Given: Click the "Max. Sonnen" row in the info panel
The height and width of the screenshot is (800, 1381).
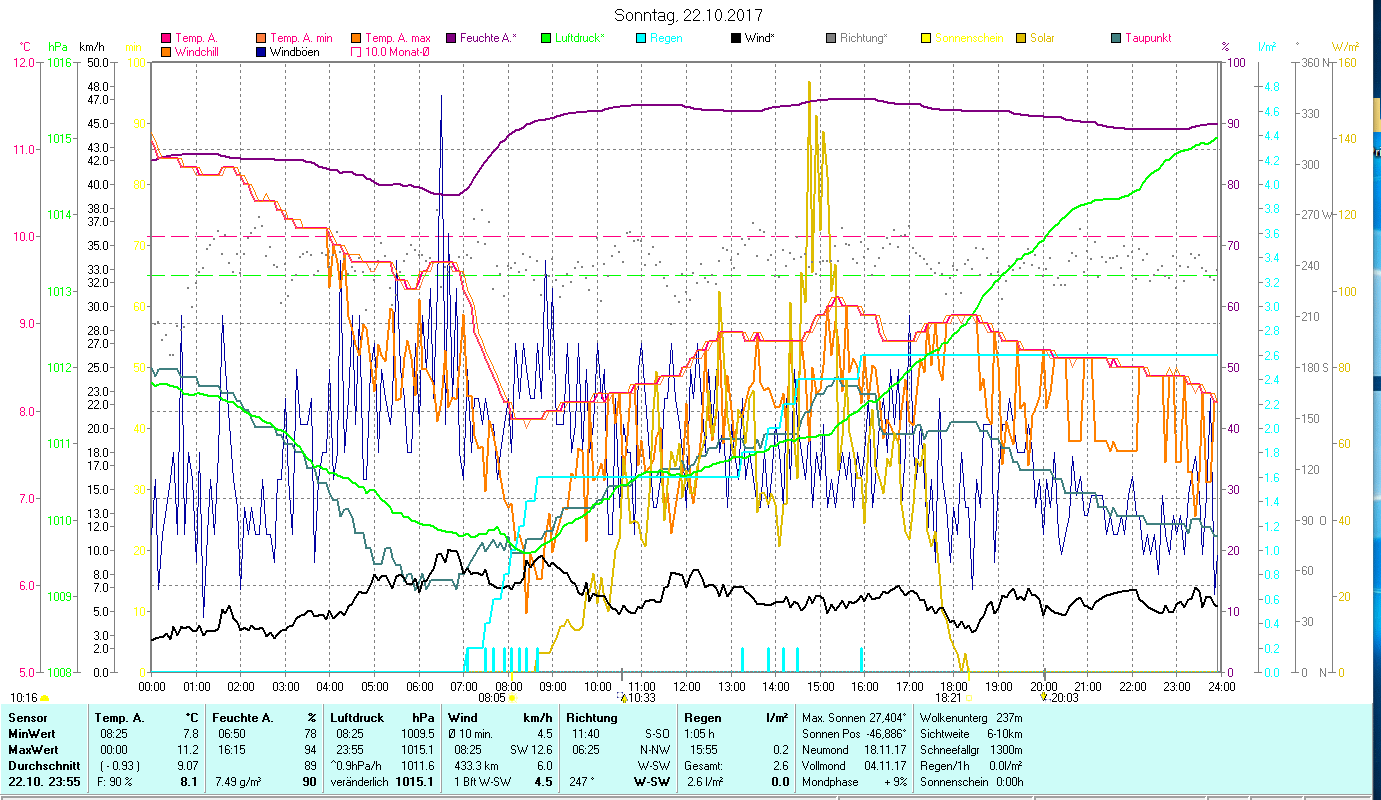Looking at the screenshot, I should tap(855, 718).
